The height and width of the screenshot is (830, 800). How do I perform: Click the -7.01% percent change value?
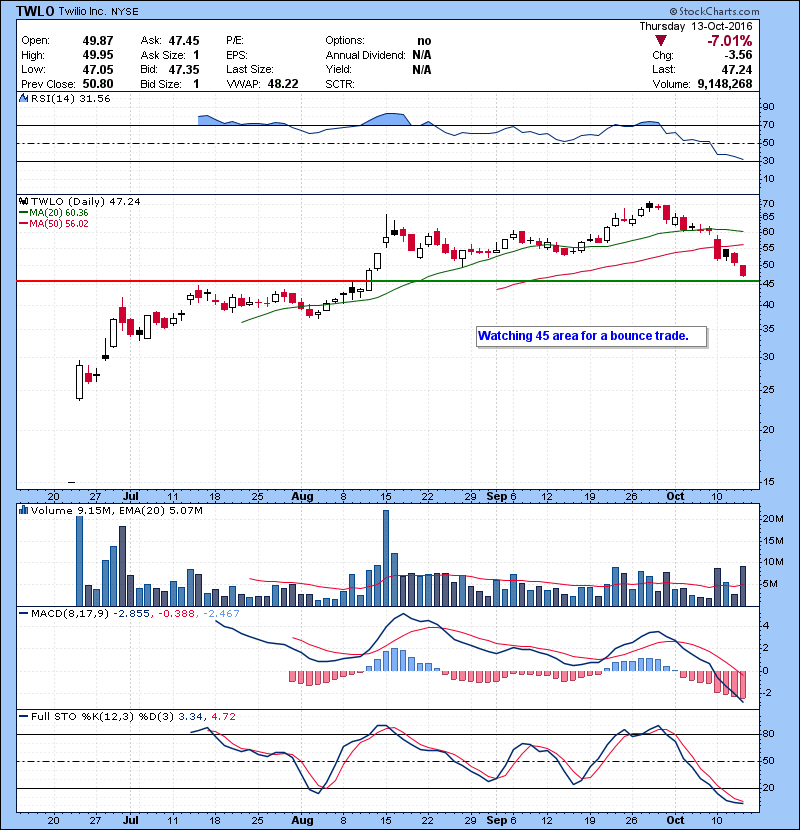click(x=729, y=41)
